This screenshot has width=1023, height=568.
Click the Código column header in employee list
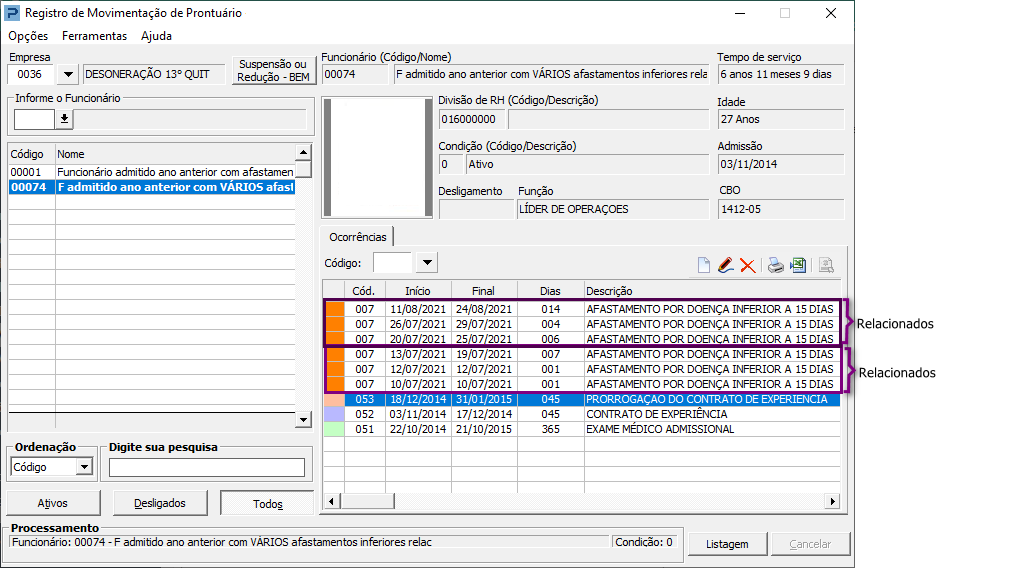coord(31,154)
